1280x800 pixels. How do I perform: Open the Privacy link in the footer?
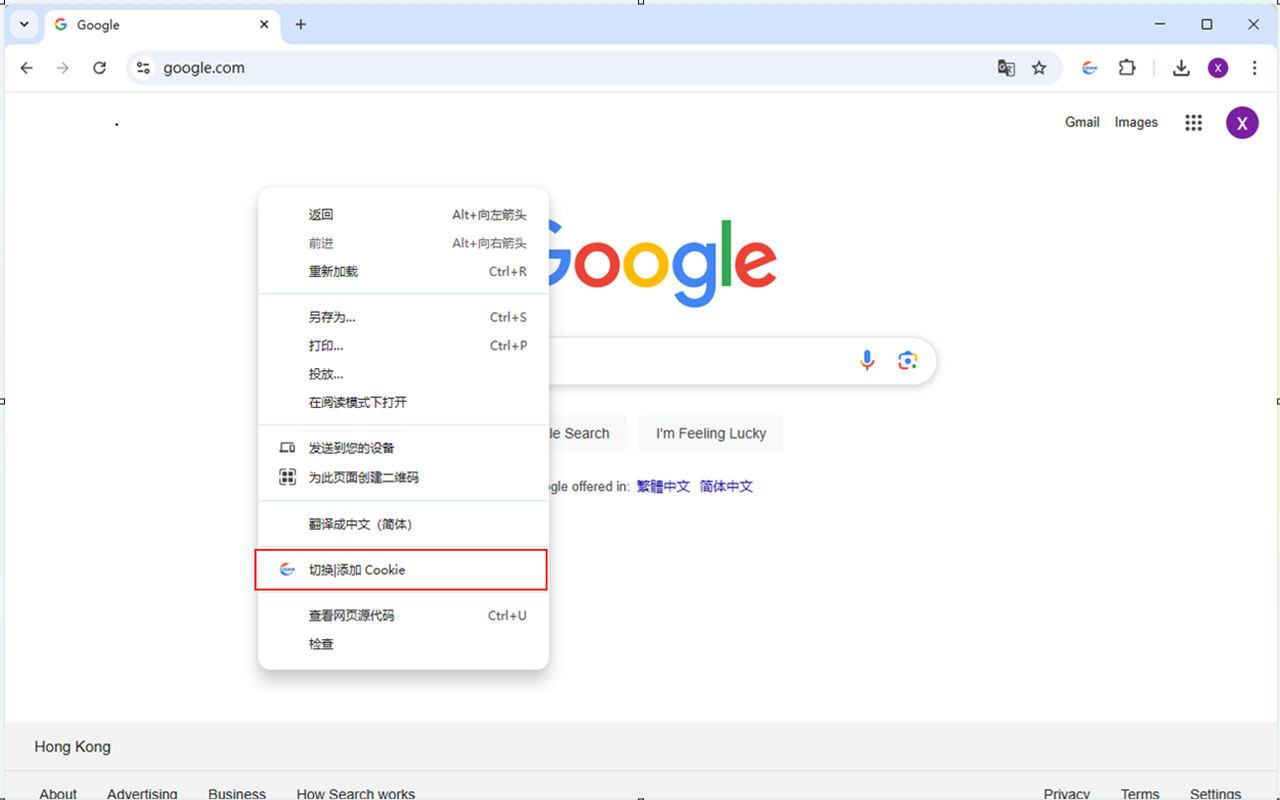tap(1066, 792)
